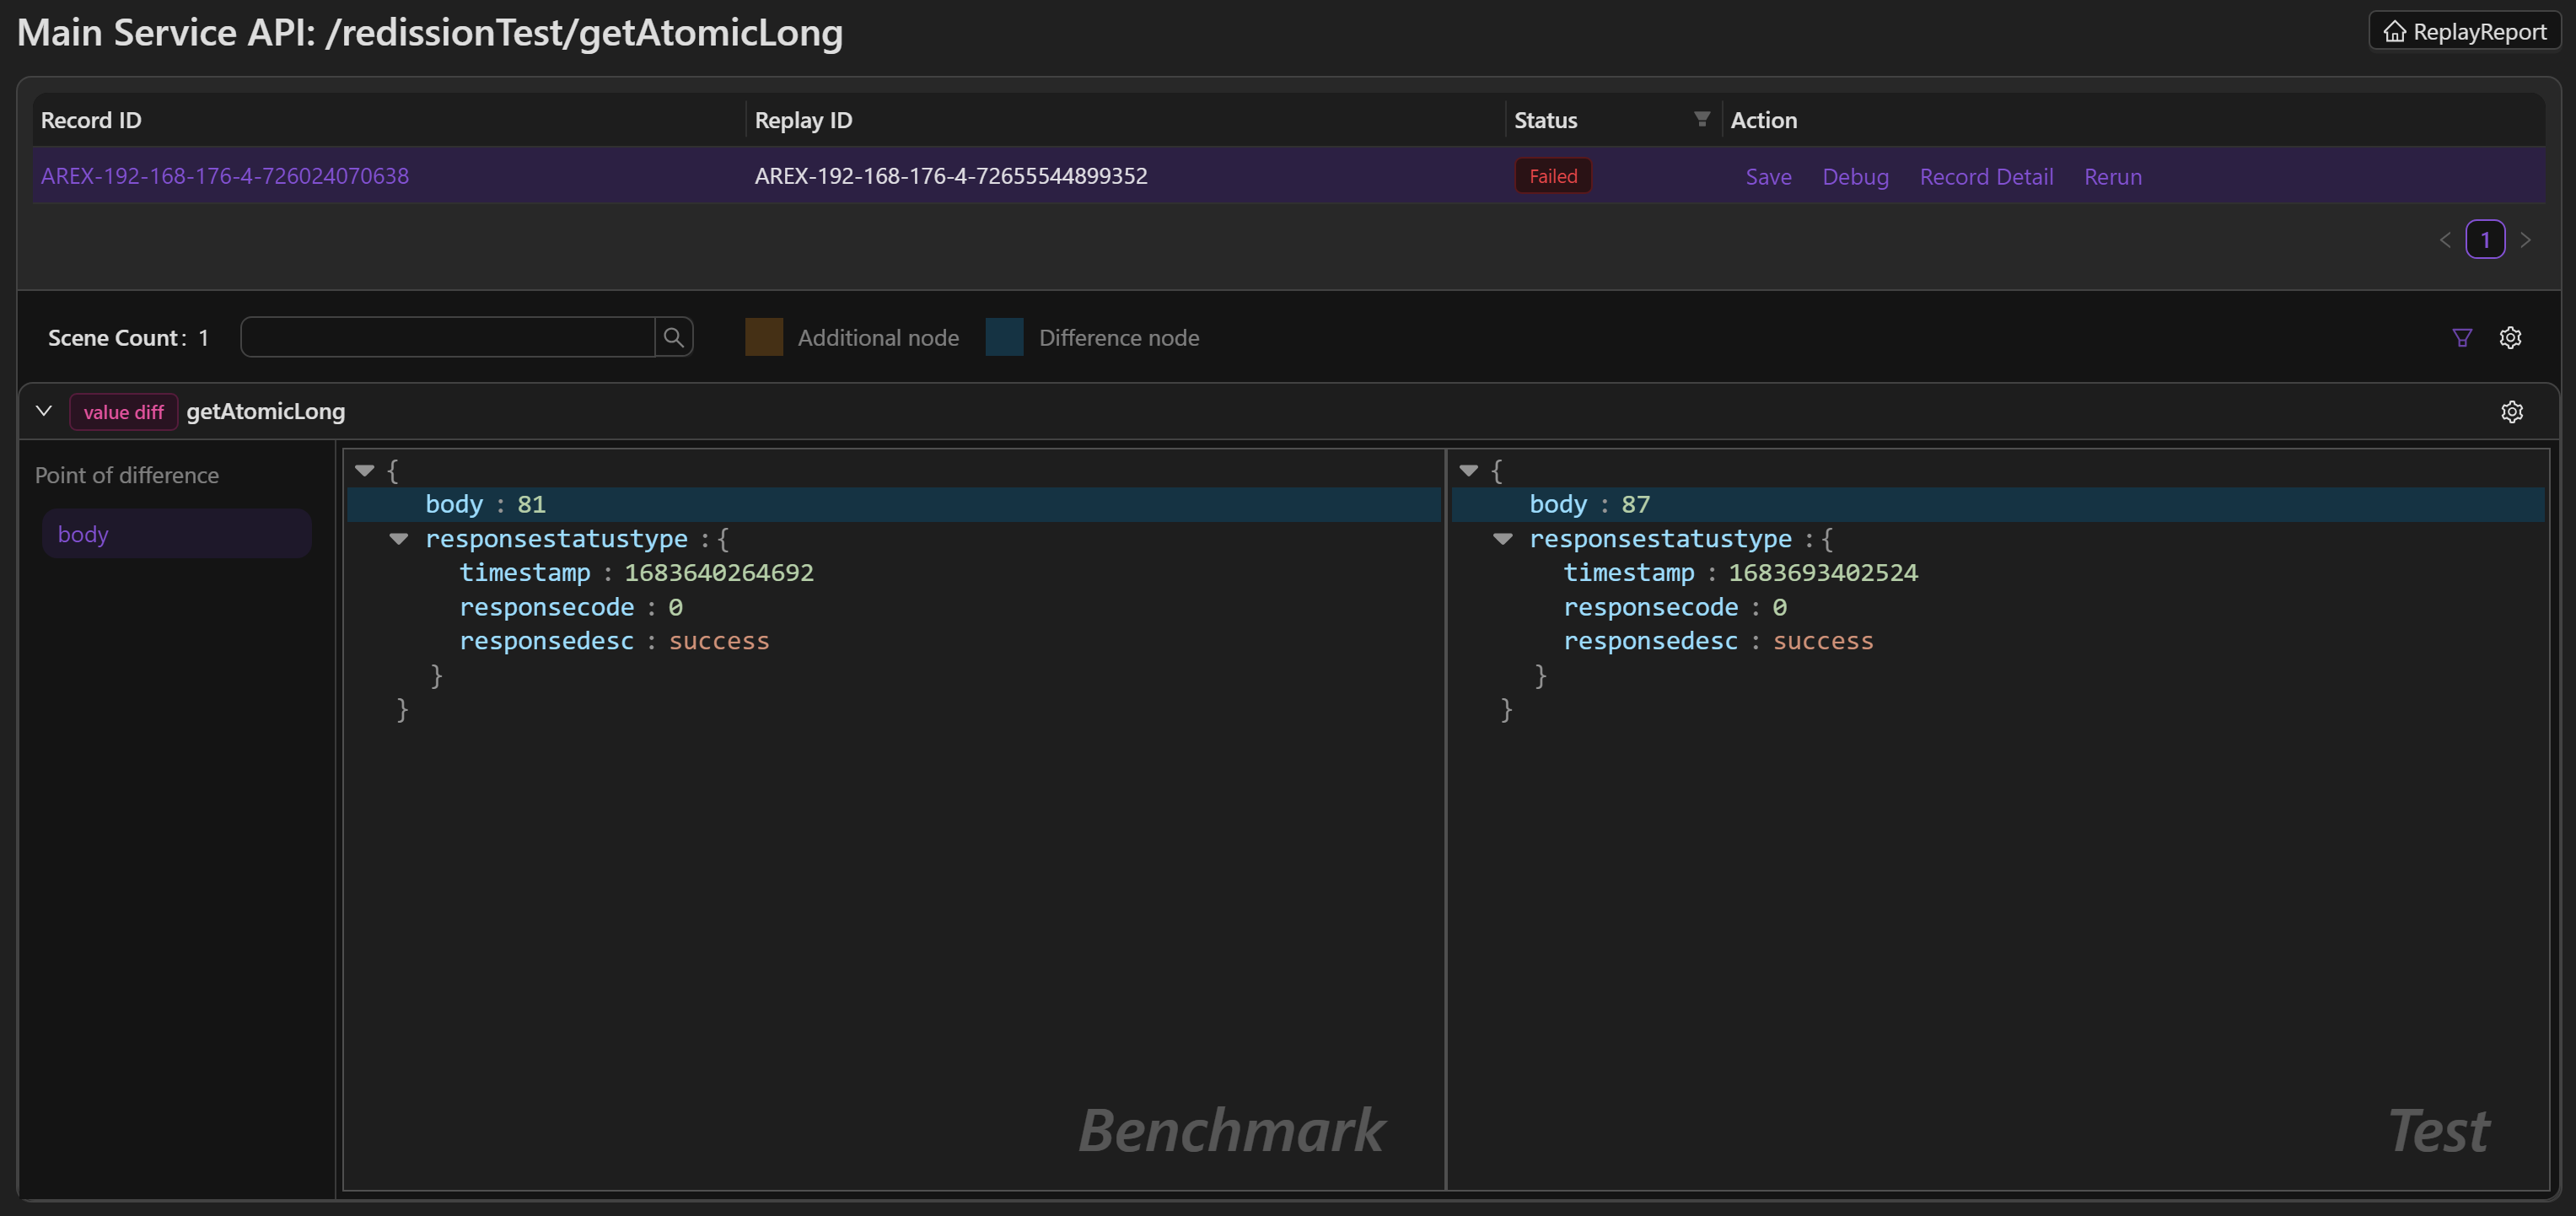
Task: Click the Additional node brown swatch
Action: click(x=764, y=338)
